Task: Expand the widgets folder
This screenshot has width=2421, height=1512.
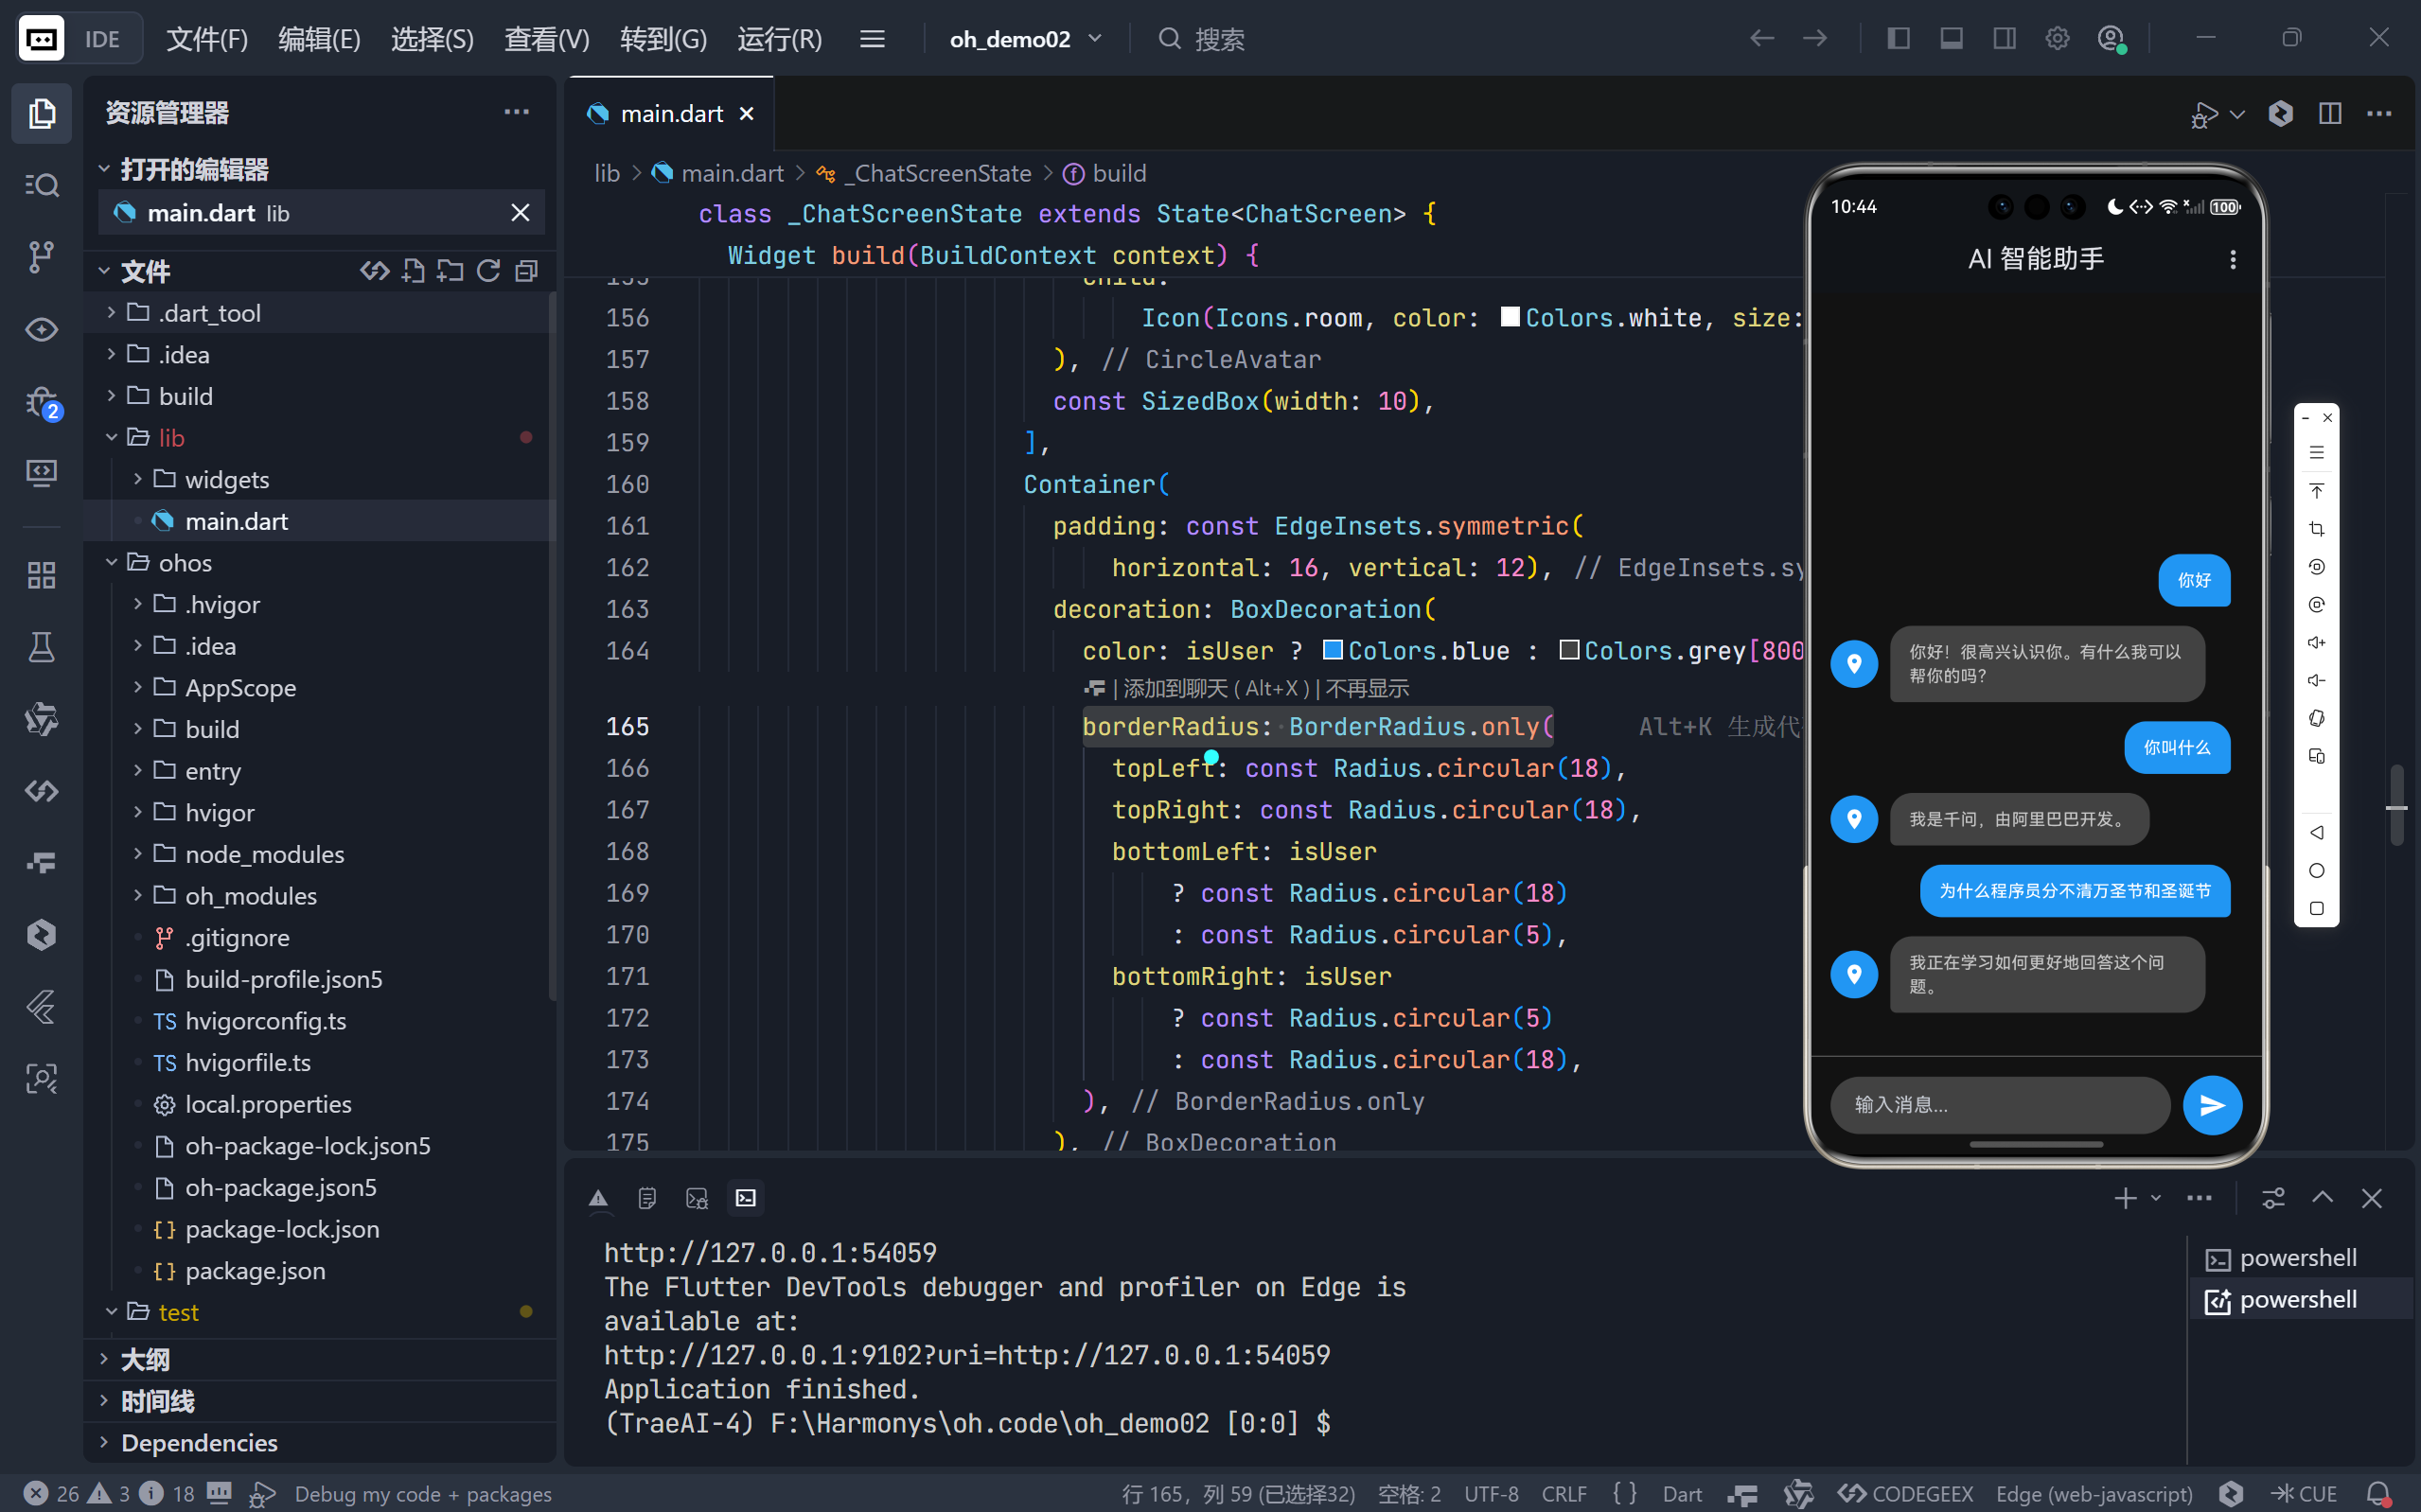Action: 226,480
